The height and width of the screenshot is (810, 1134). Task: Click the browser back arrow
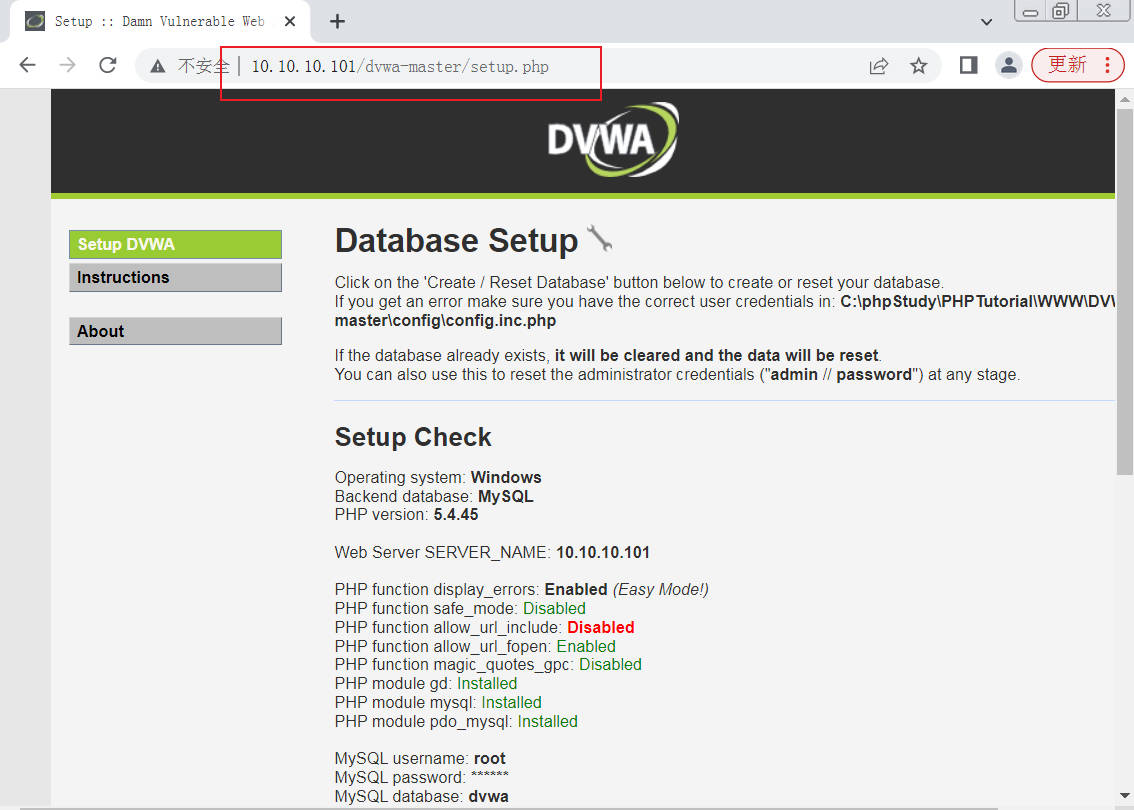(27, 65)
